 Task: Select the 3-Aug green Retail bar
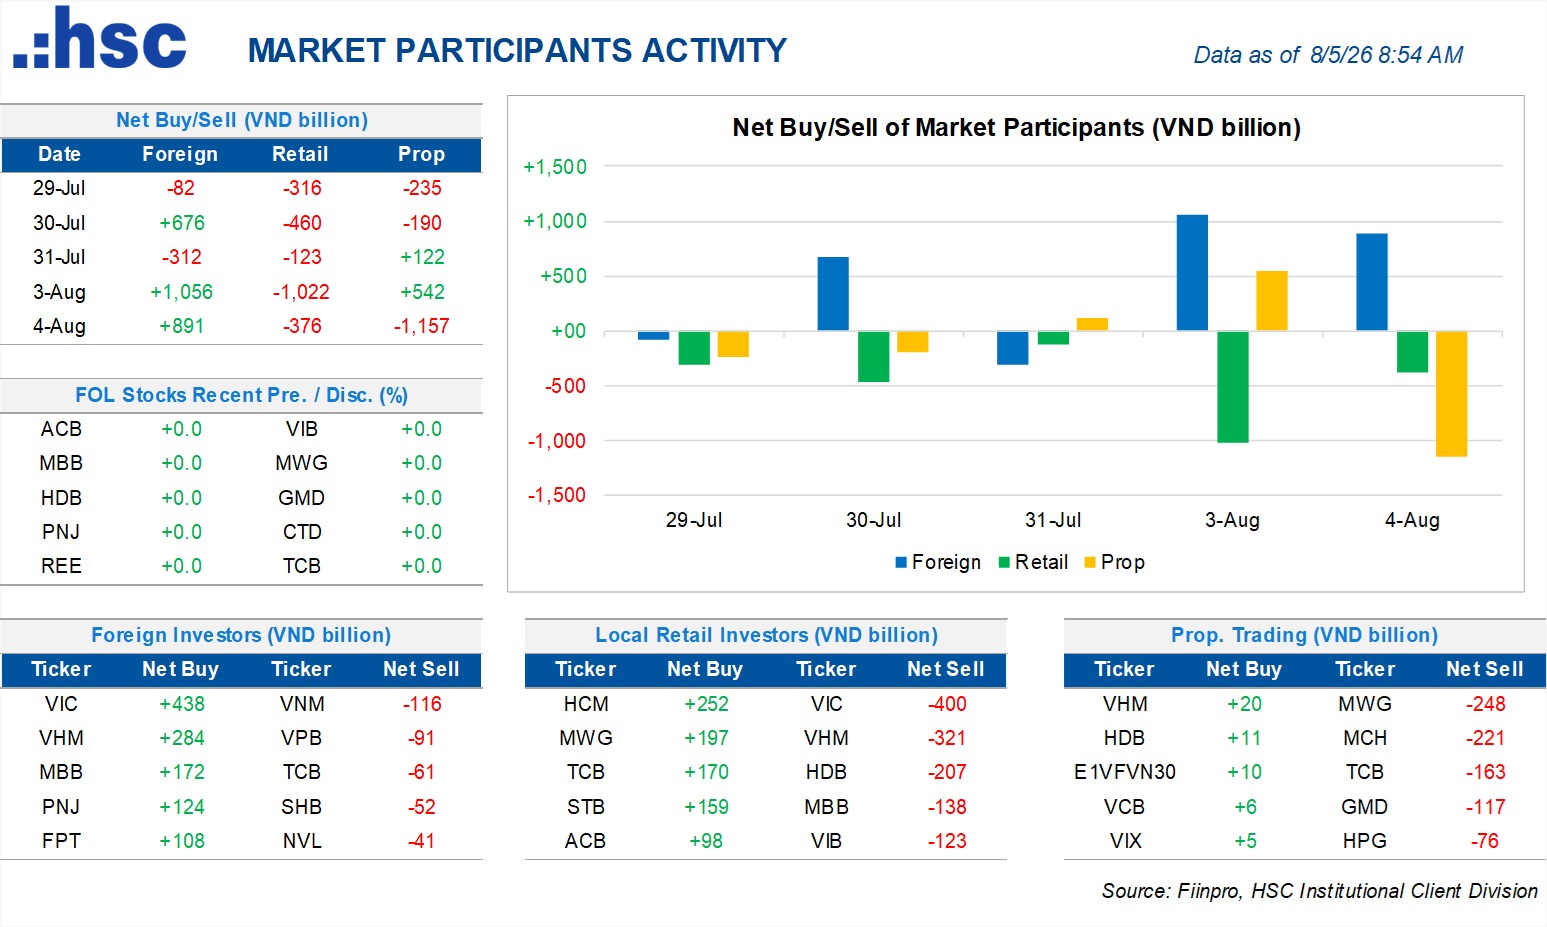tap(1232, 387)
